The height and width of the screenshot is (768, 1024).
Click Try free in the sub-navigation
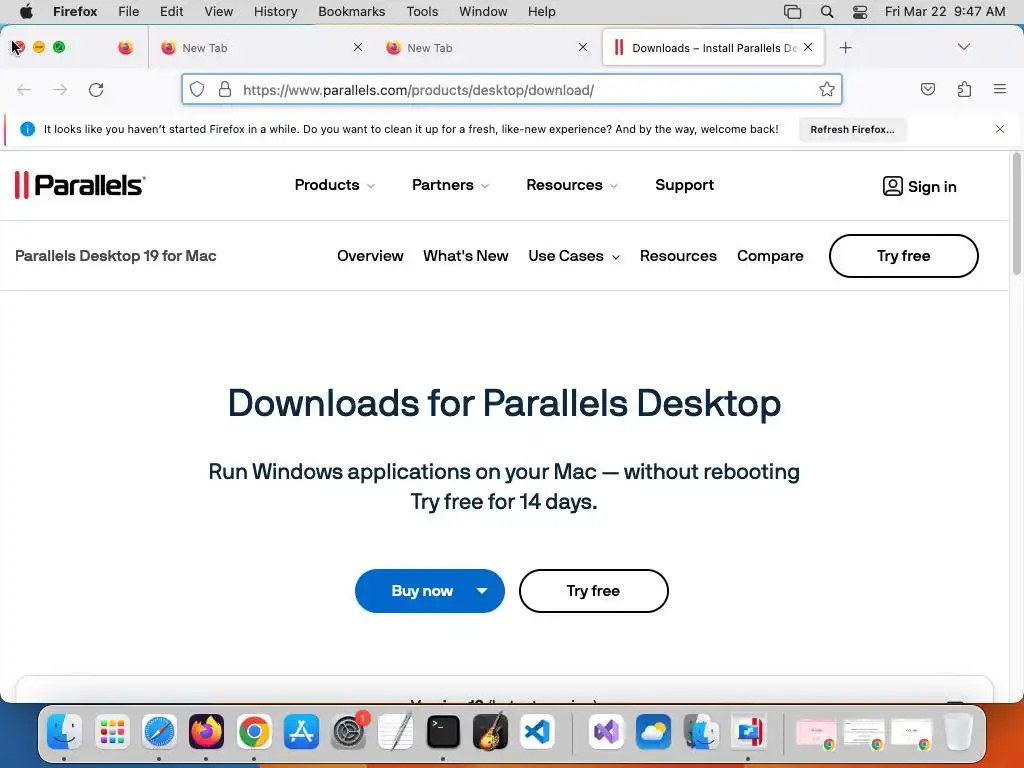click(x=903, y=256)
